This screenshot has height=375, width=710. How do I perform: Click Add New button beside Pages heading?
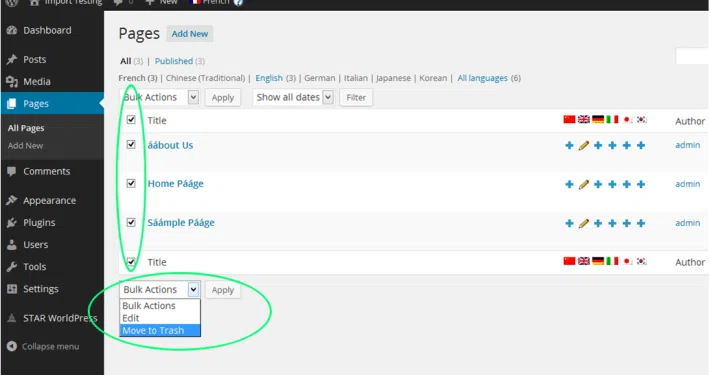pyautogui.click(x=190, y=34)
